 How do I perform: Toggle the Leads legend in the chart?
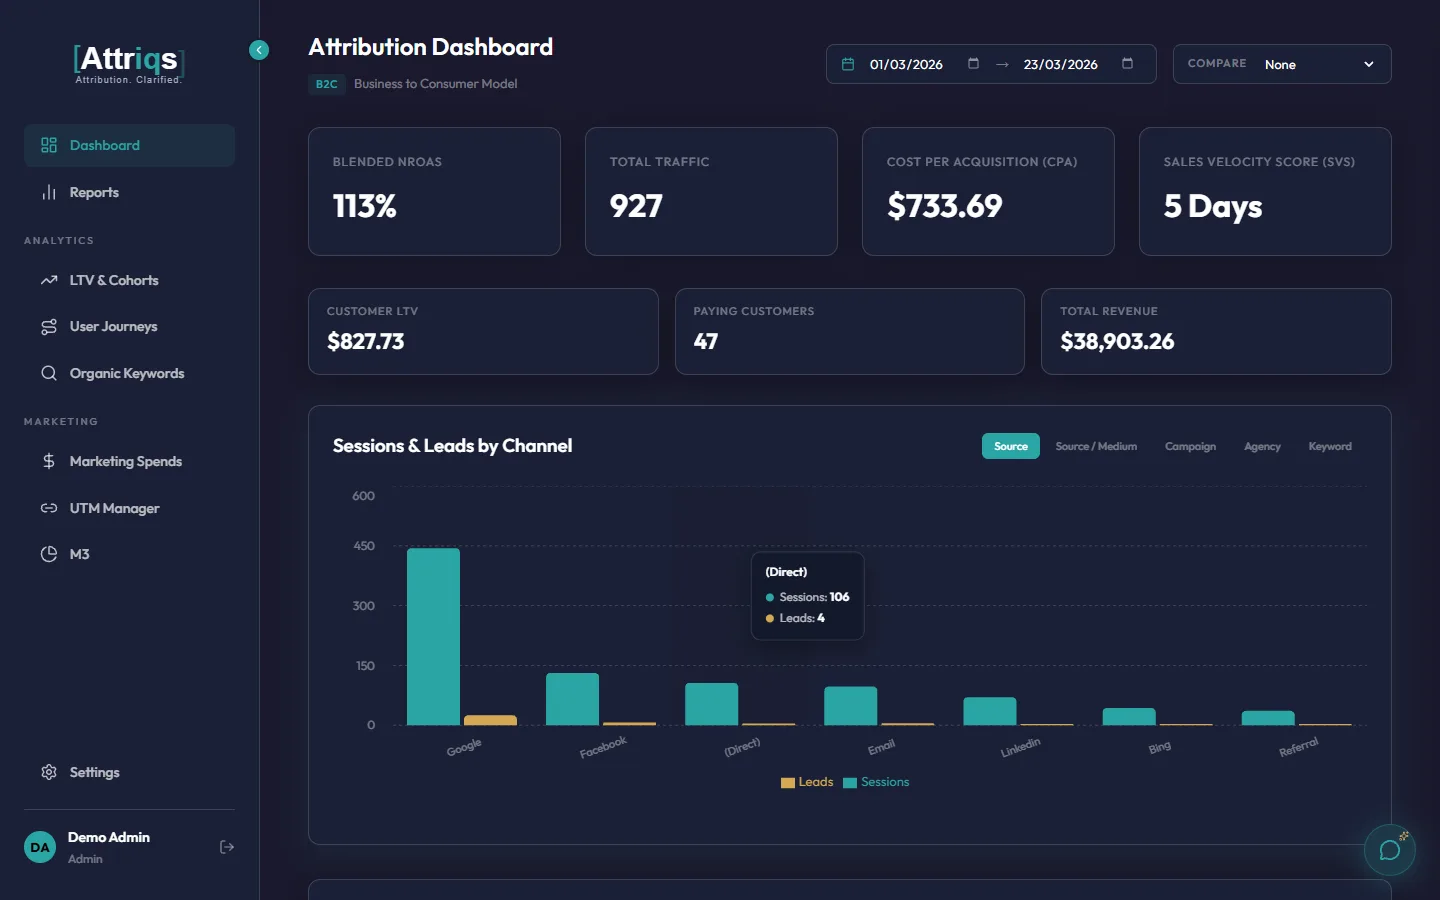click(806, 782)
